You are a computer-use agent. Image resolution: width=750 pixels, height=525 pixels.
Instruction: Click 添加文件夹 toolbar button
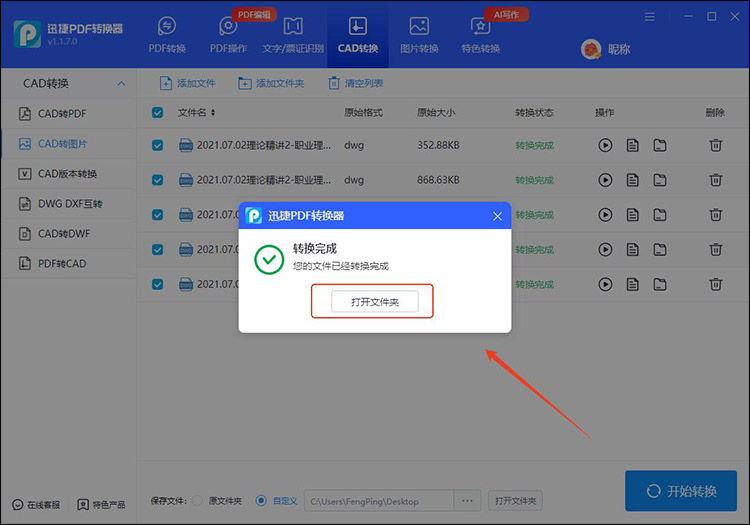(x=271, y=83)
